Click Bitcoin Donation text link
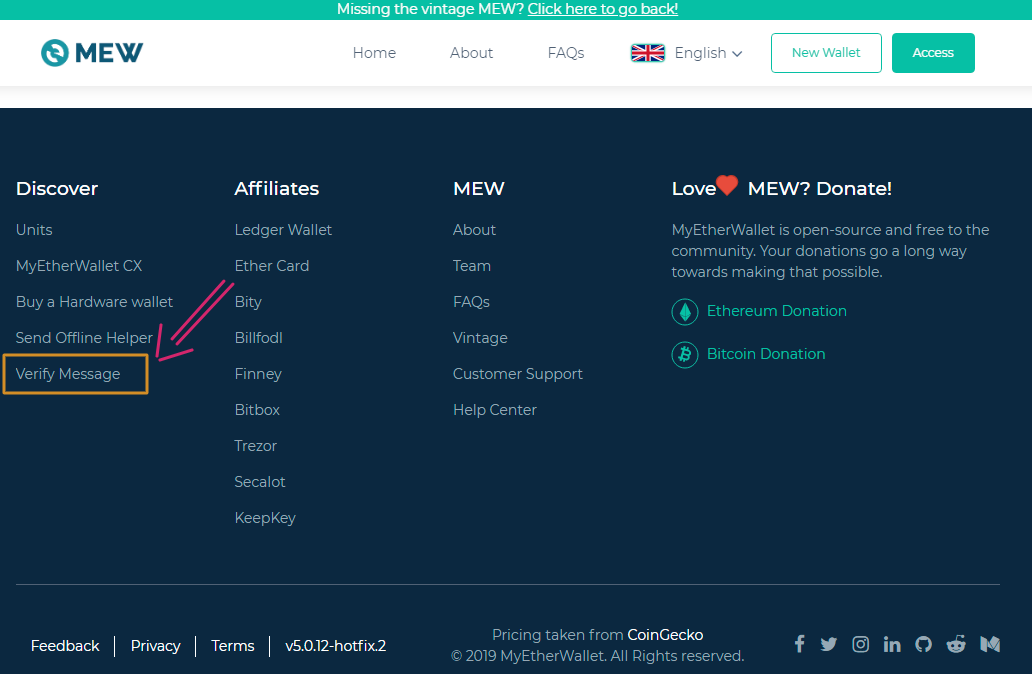Viewport: 1032px width, 674px height. 766,354
